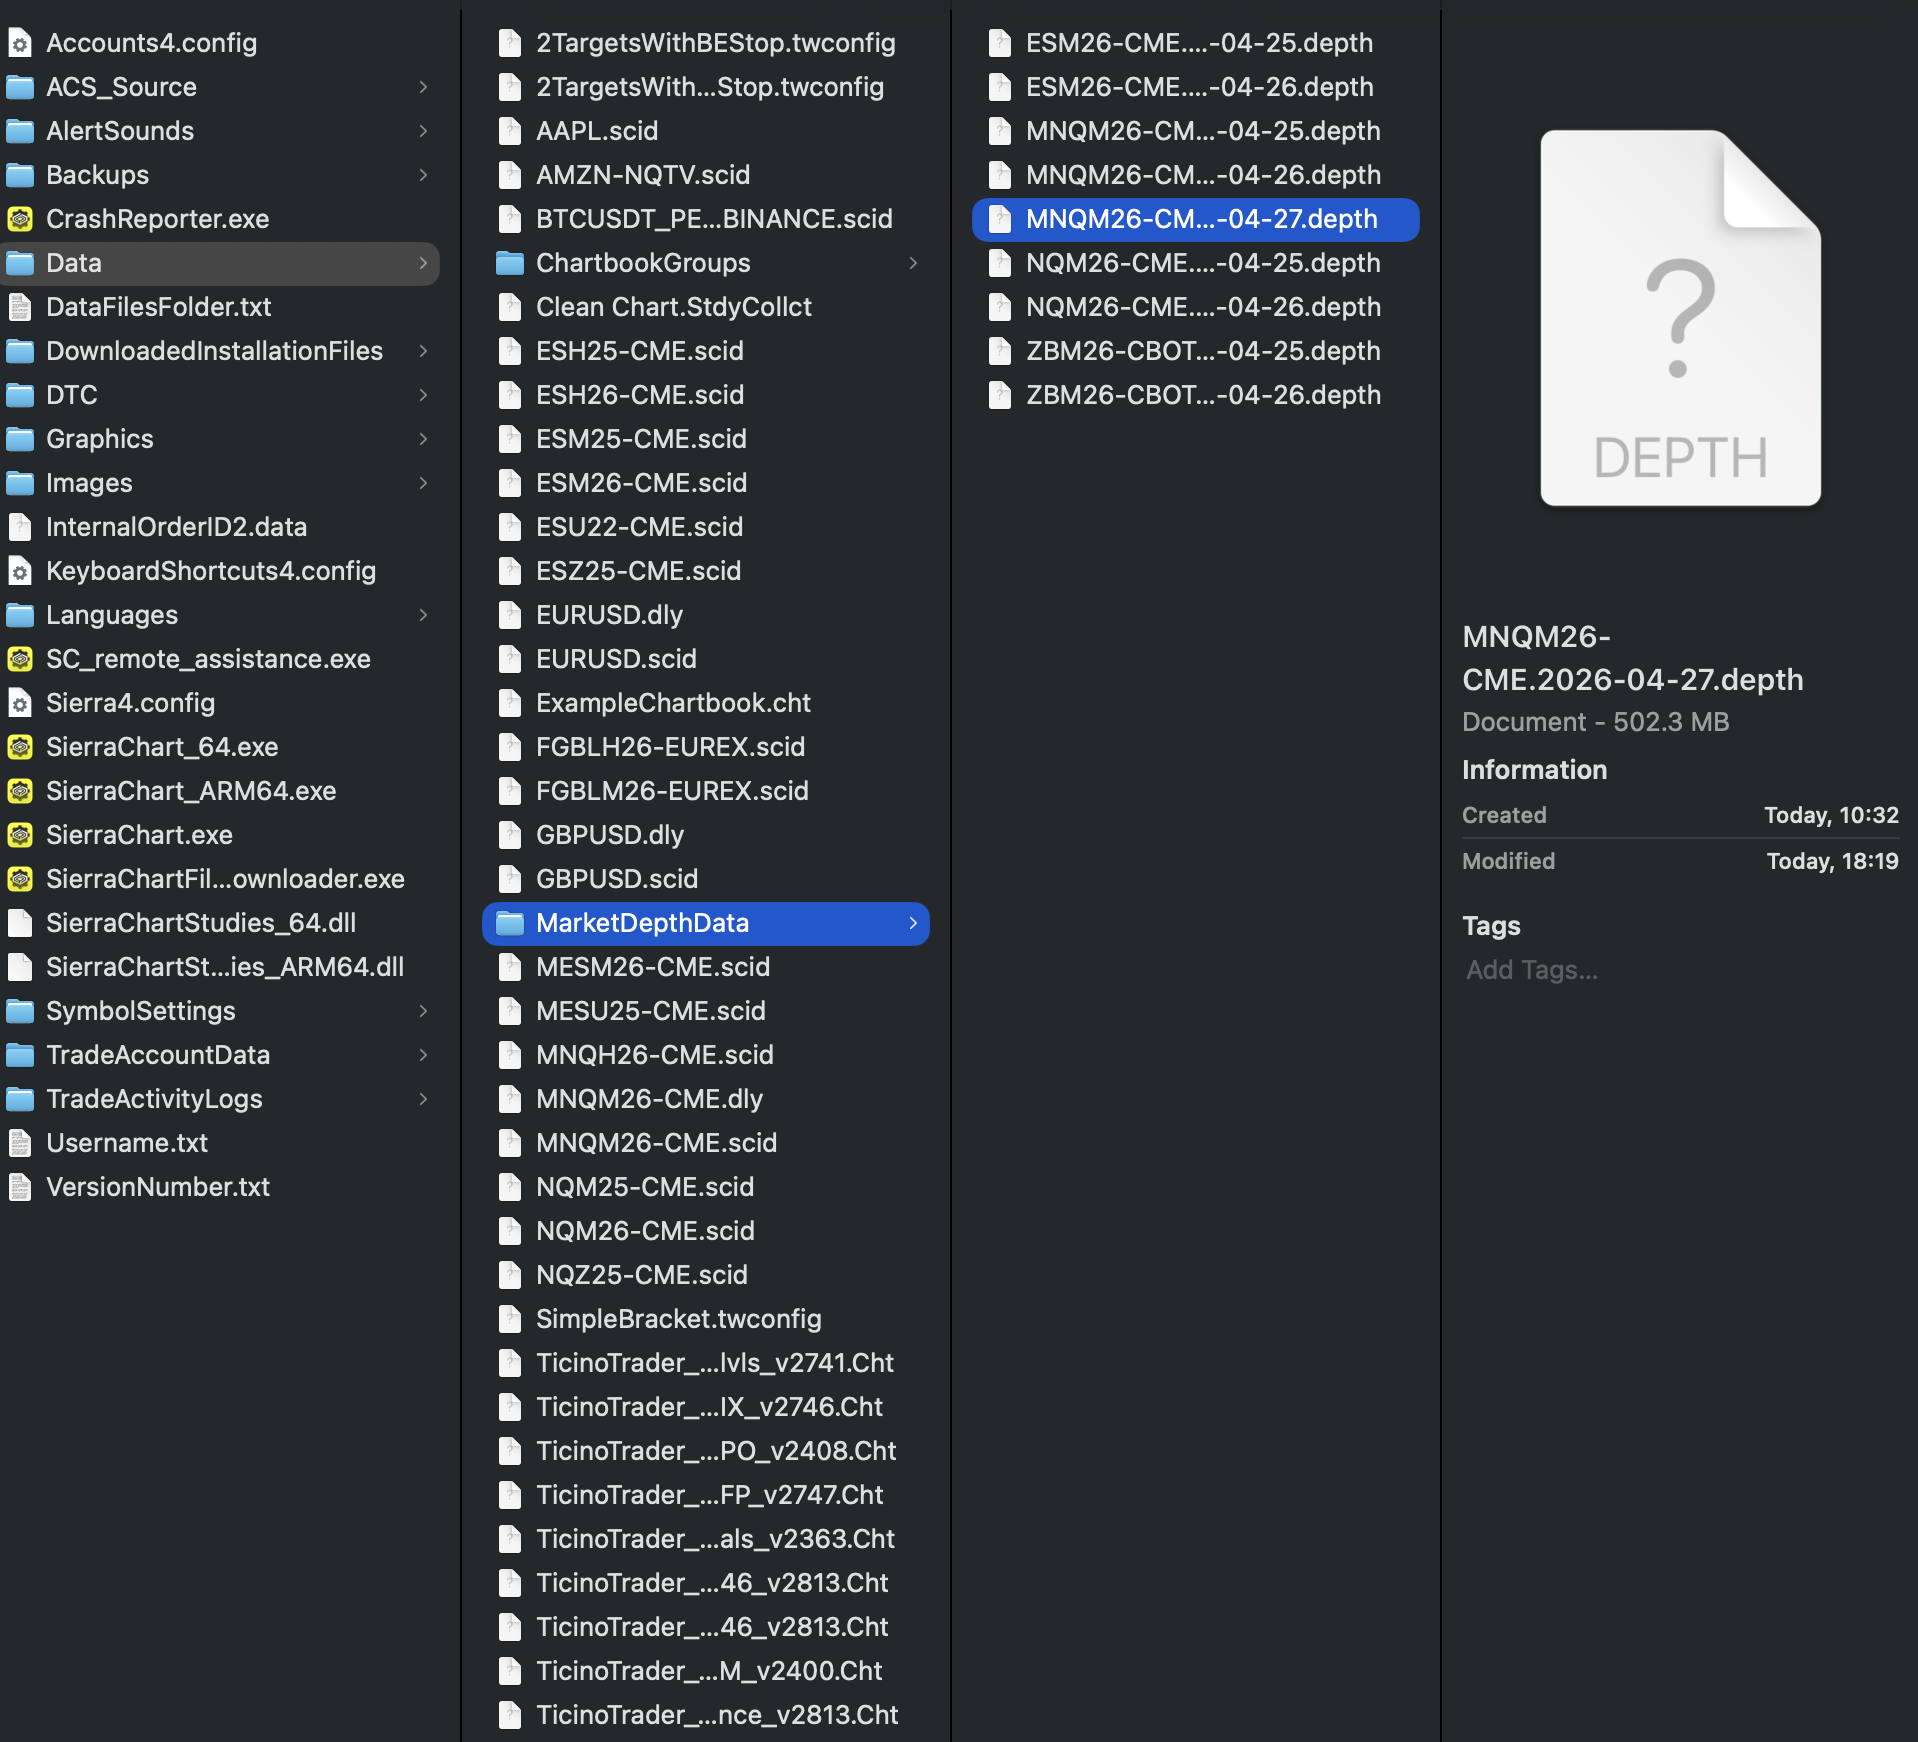Click the CrashReporter.exe icon
The height and width of the screenshot is (1742, 1918).
[x=20, y=219]
